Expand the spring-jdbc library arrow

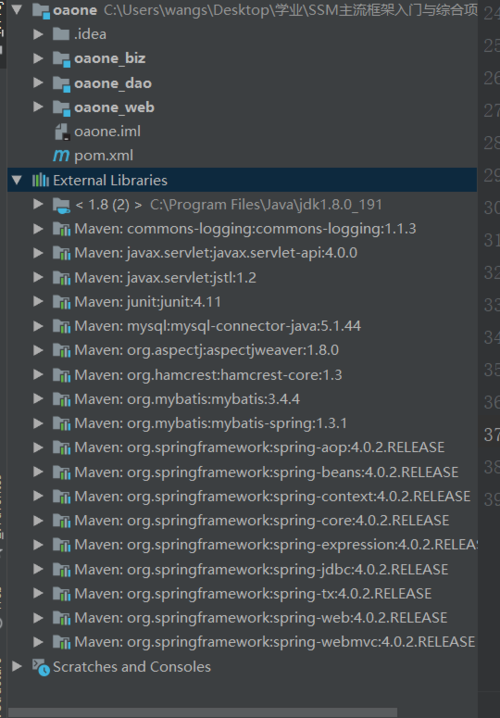click(38, 569)
